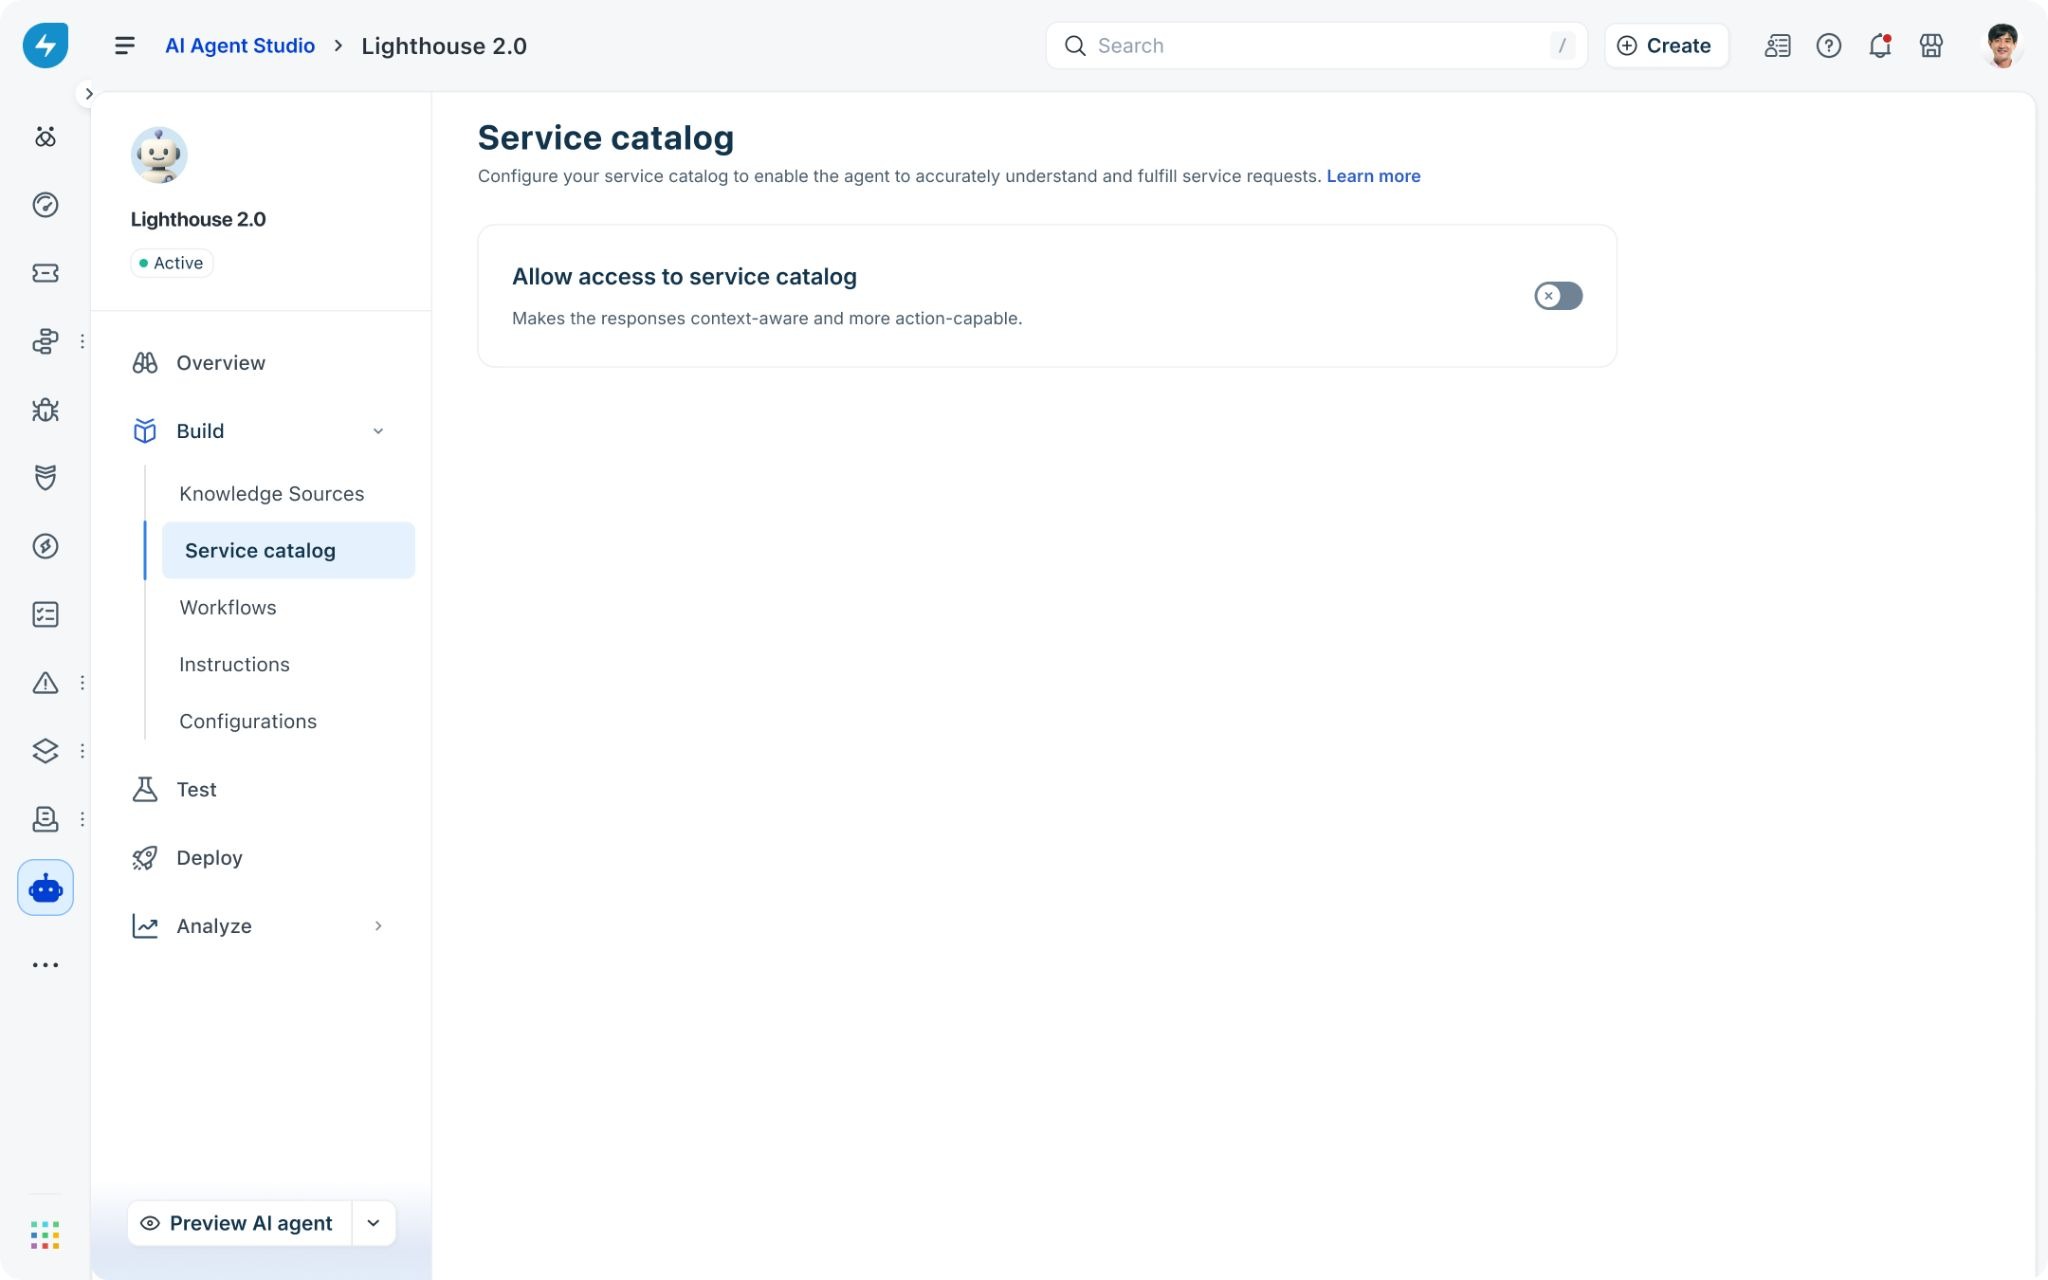Toggle Allow access to service catalog switch

(1558, 296)
